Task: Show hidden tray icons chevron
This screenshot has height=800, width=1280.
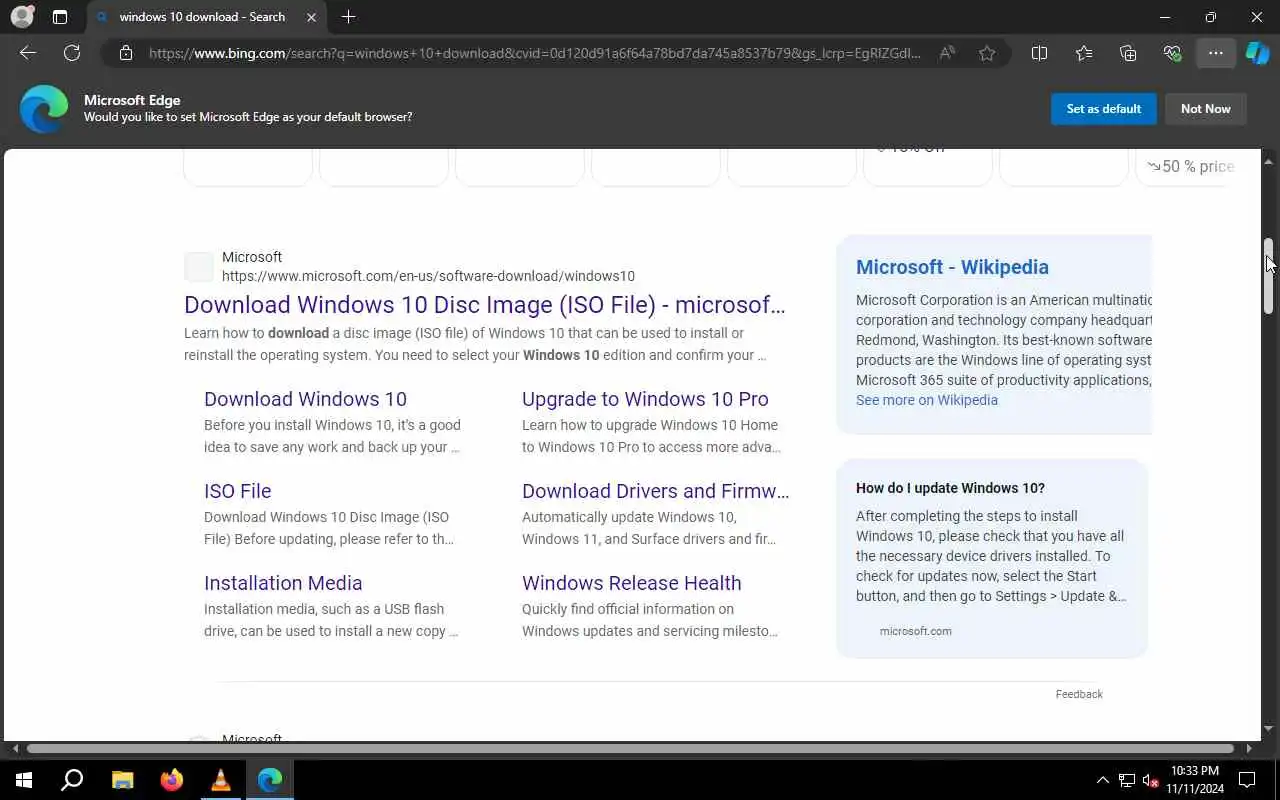Action: 1103,780
